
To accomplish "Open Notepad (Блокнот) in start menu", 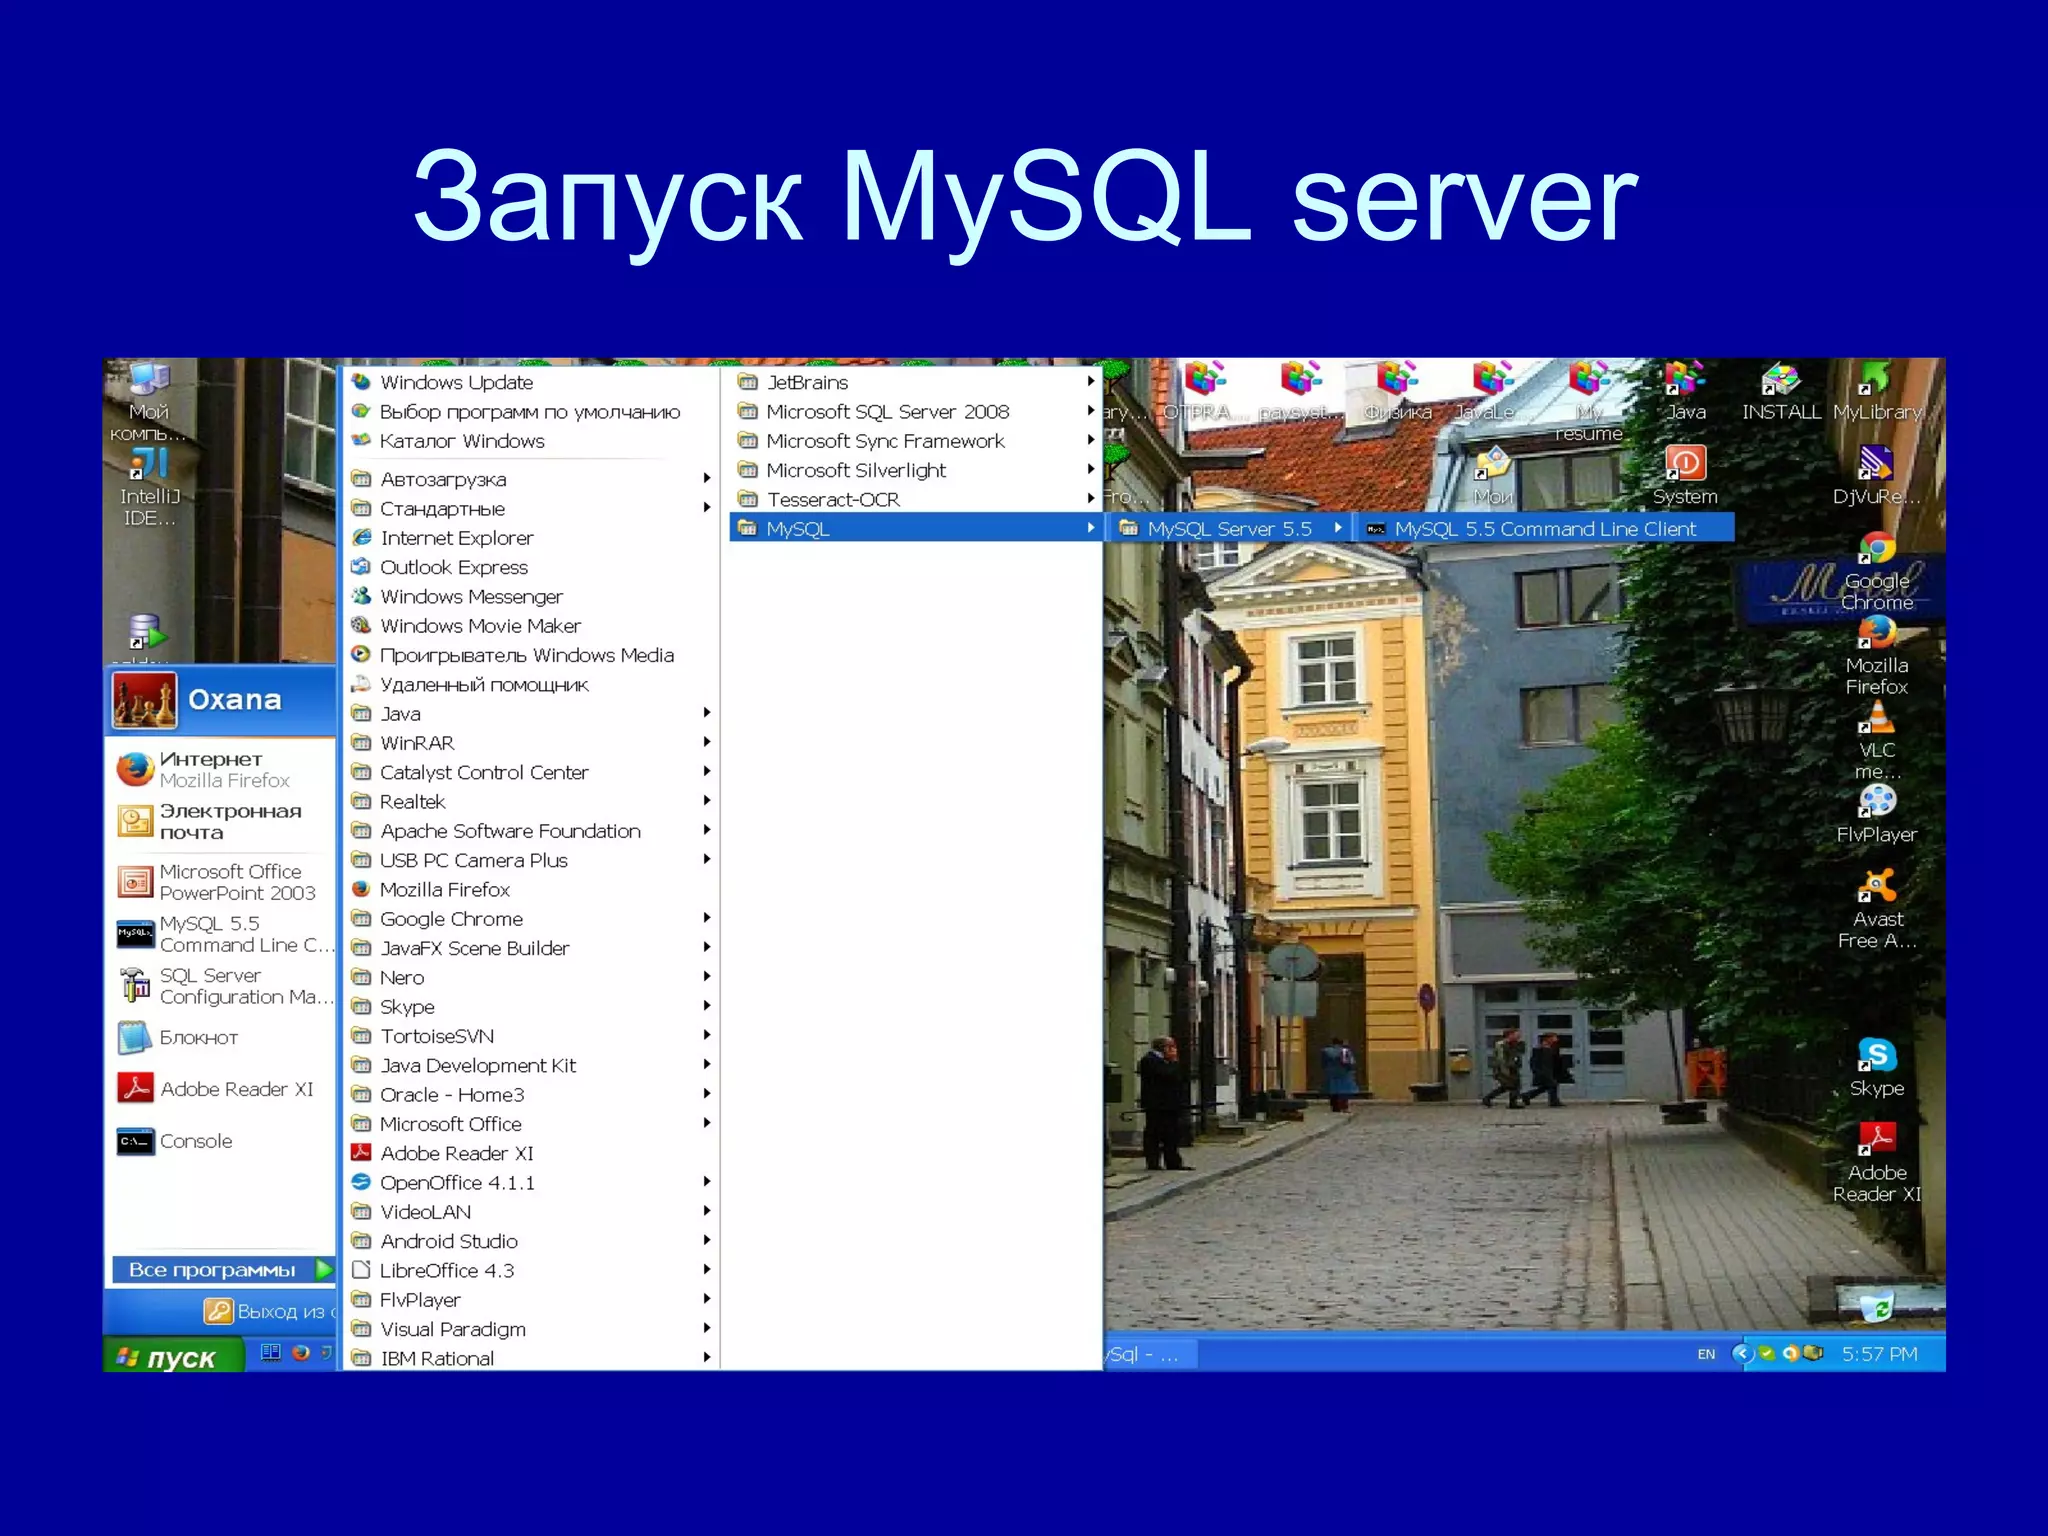I will [x=220, y=1037].
